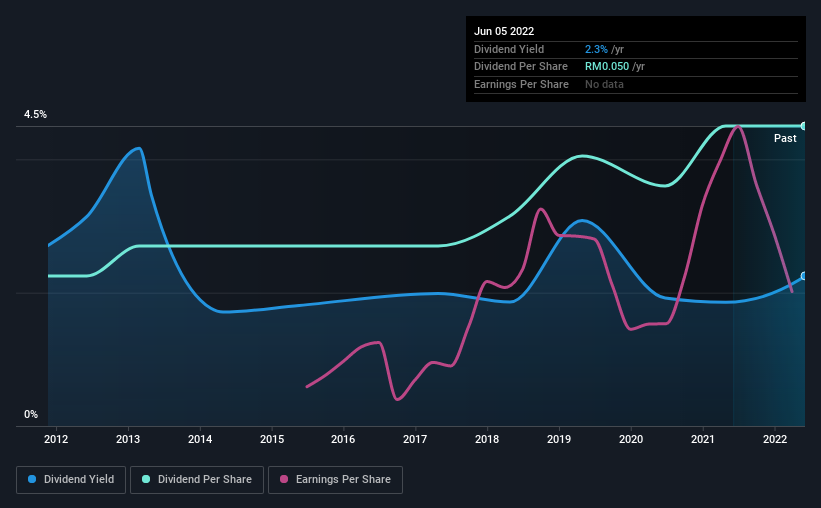The image size is (821, 508).
Task: Click the Jun 05 2022 tooltip date
Action: point(504,31)
